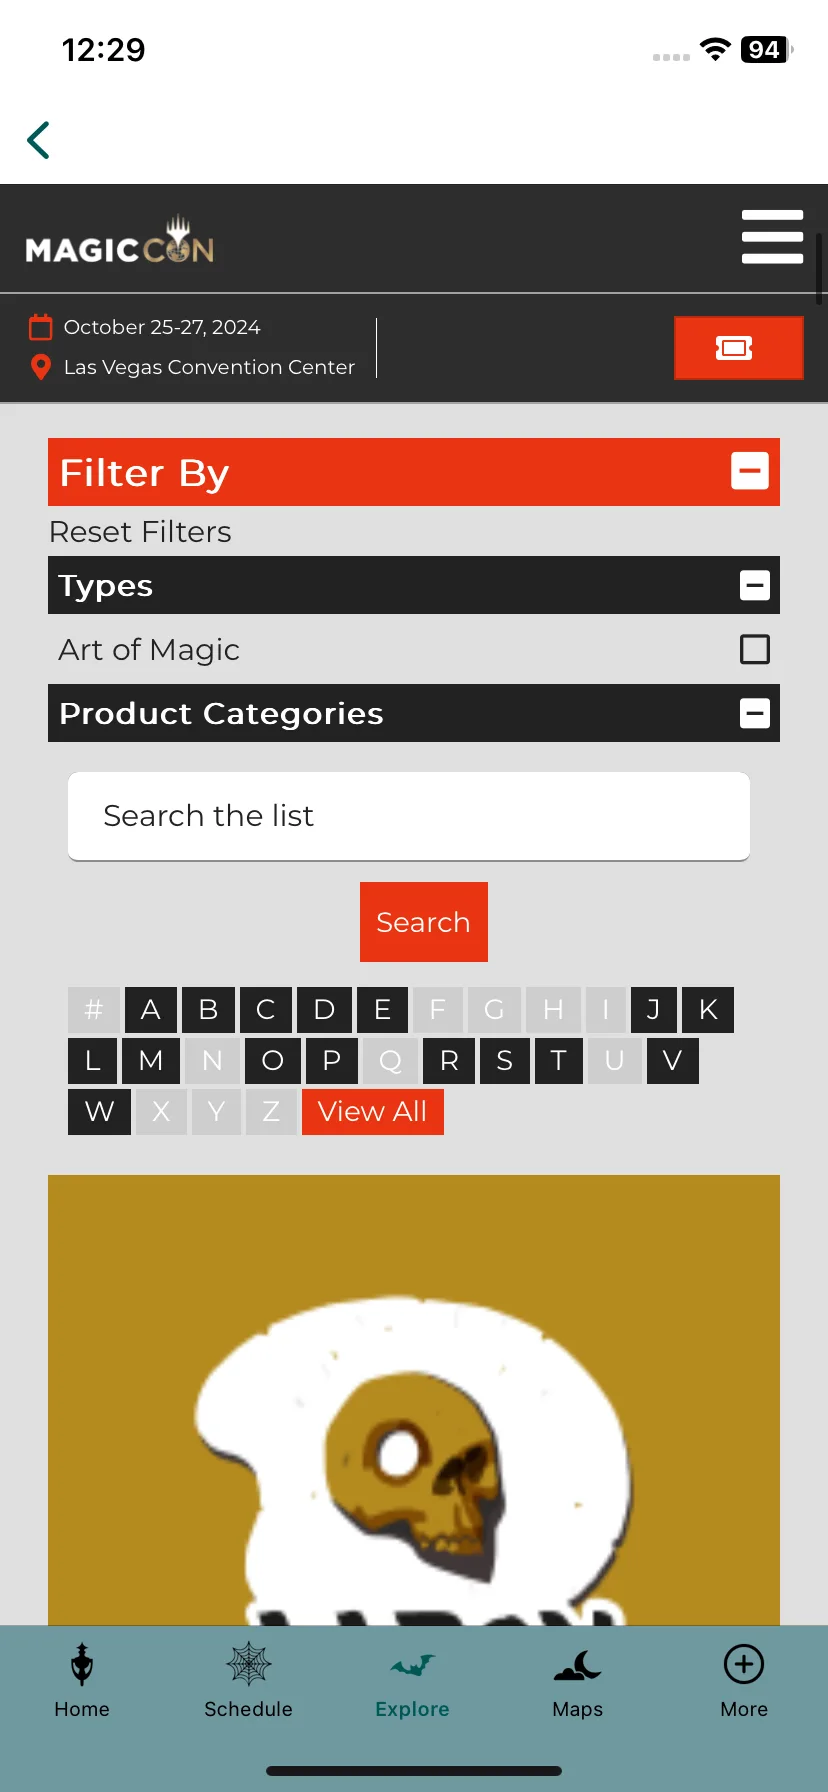The width and height of the screenshot is (828, 1792).
Task: Collapse the Product Categories section
Action: pos(755,713)
